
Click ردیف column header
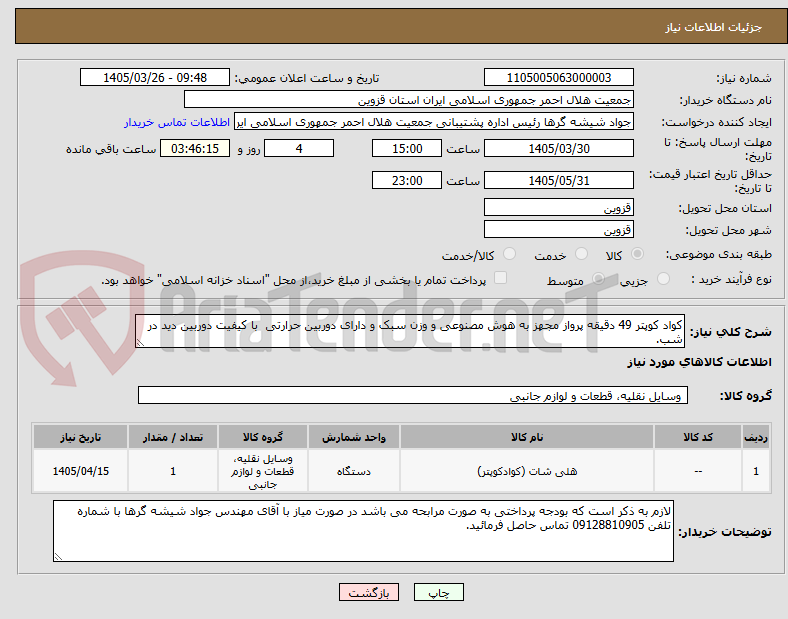tap(756, 437)
